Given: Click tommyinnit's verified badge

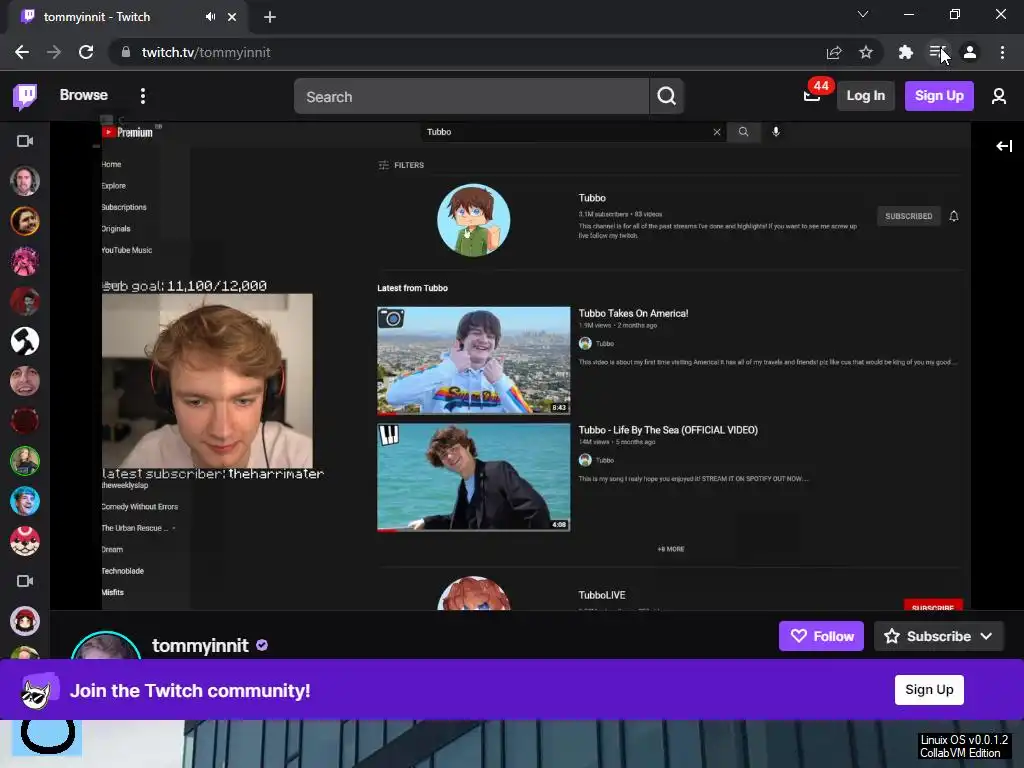Looking at the screenshot, I should [x=262, y=645].
